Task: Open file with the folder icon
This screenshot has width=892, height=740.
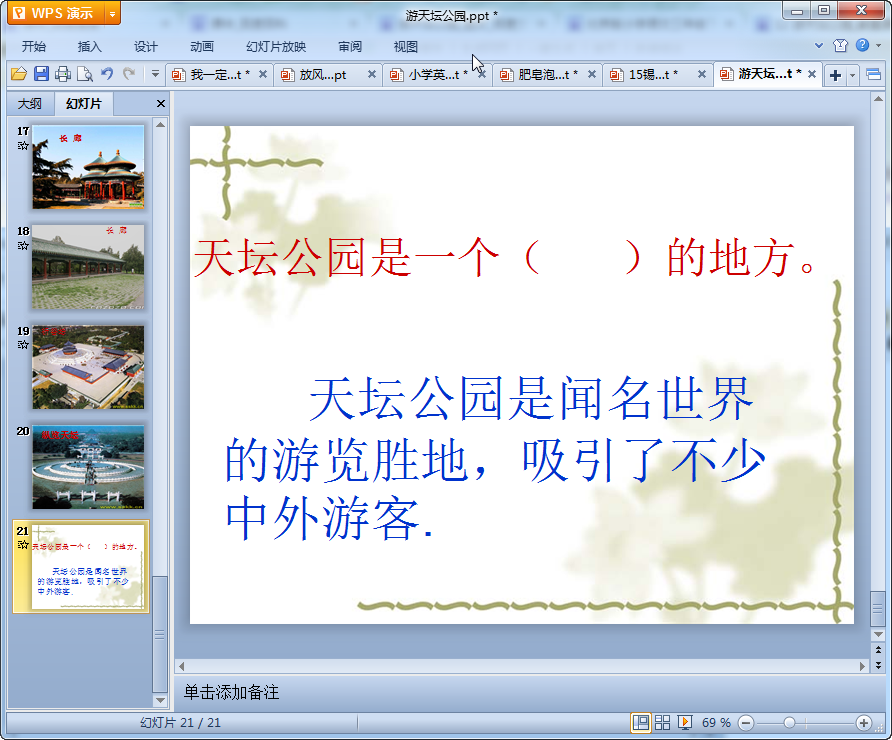Action: click(x=19, y=74)
